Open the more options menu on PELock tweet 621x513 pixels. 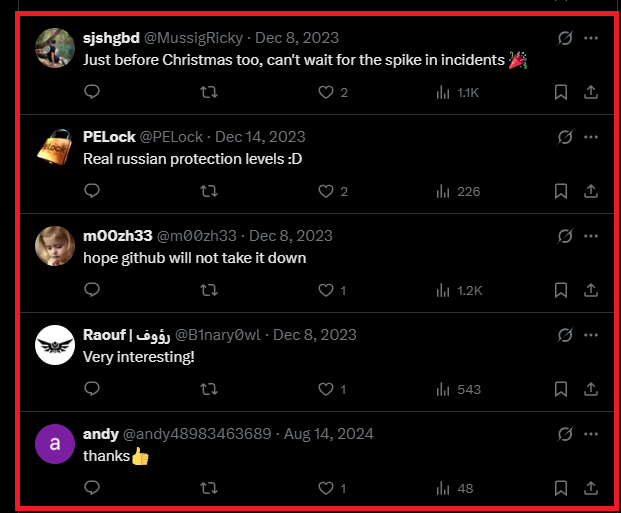pos(591,137)
